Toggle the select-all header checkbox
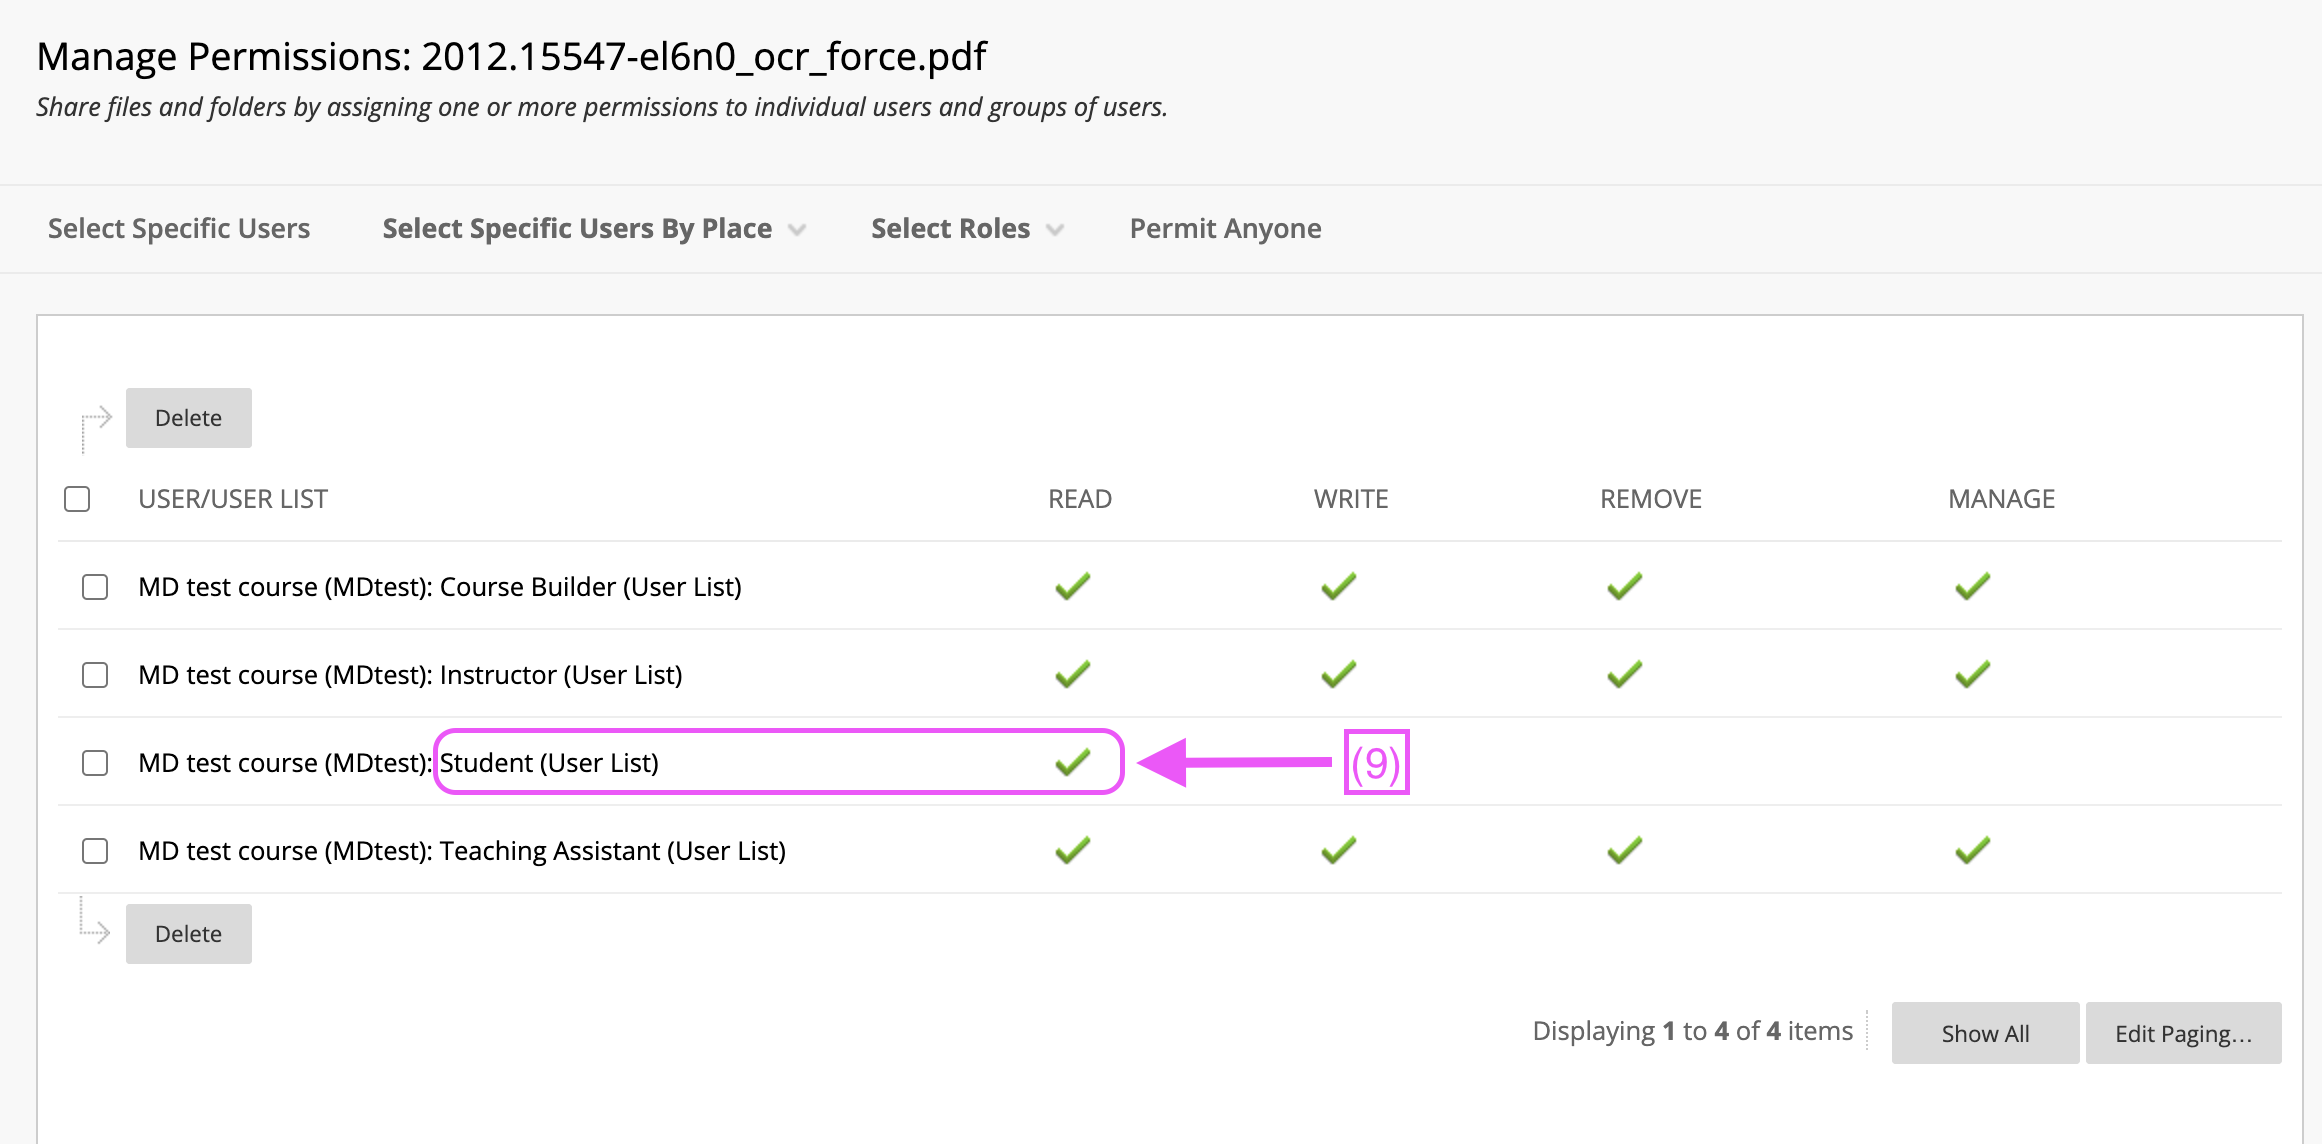This screenshot has width=2322, height=1144. point(77,499)
